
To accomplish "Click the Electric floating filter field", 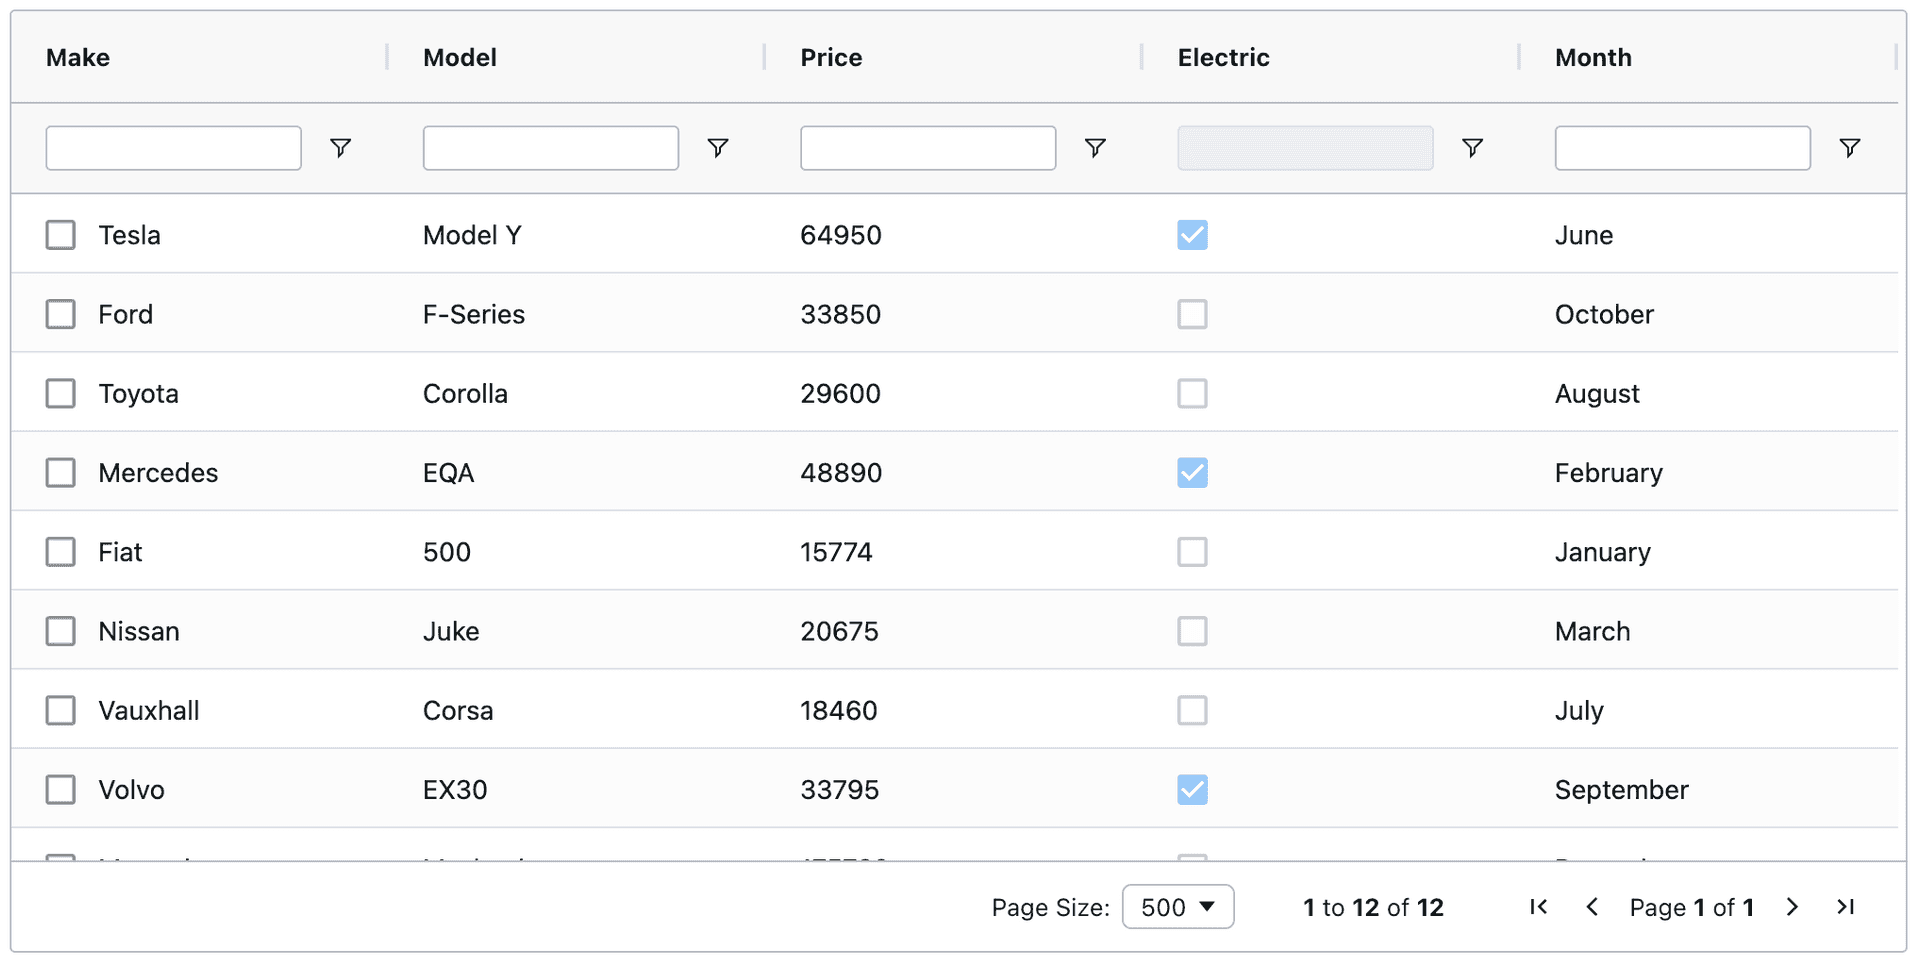I will [1305, 148].
